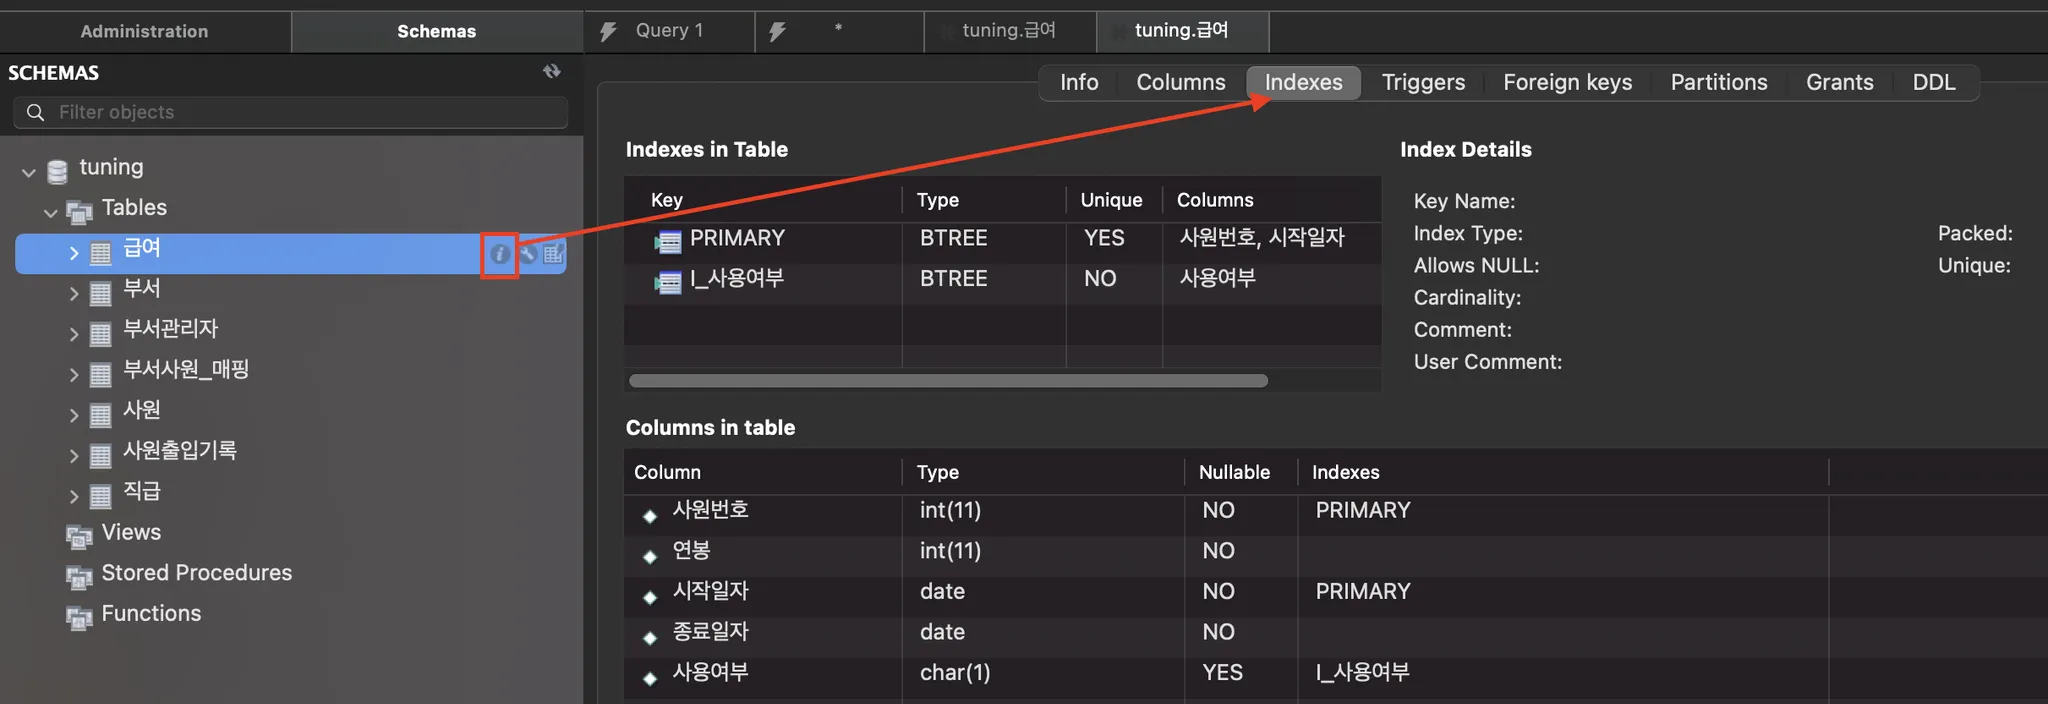Viewport: 2048px width, 704px height.
Task: Expand the 사원출입기록 table node
Action: tap(74, 456)
